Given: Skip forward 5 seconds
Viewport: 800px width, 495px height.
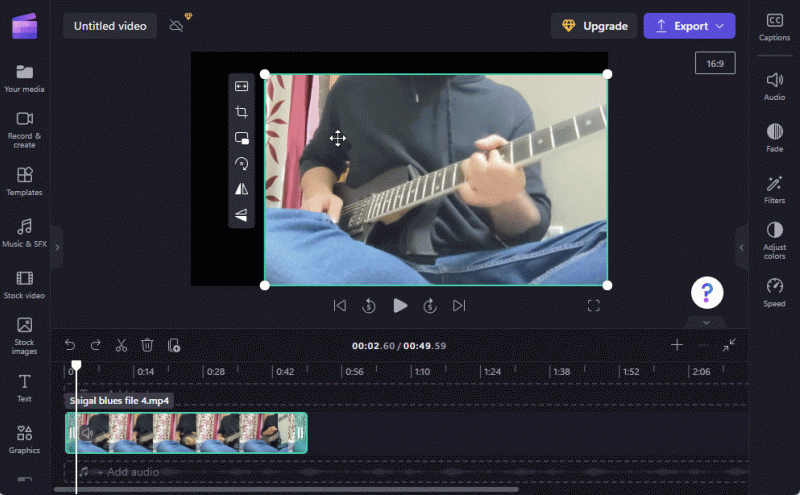Looking at the screenshot, I should click(x=430, y=306).
